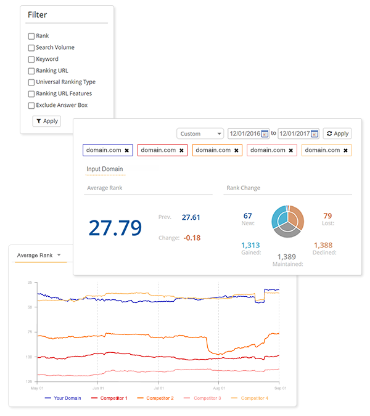Open calendar for the end date

315,134
